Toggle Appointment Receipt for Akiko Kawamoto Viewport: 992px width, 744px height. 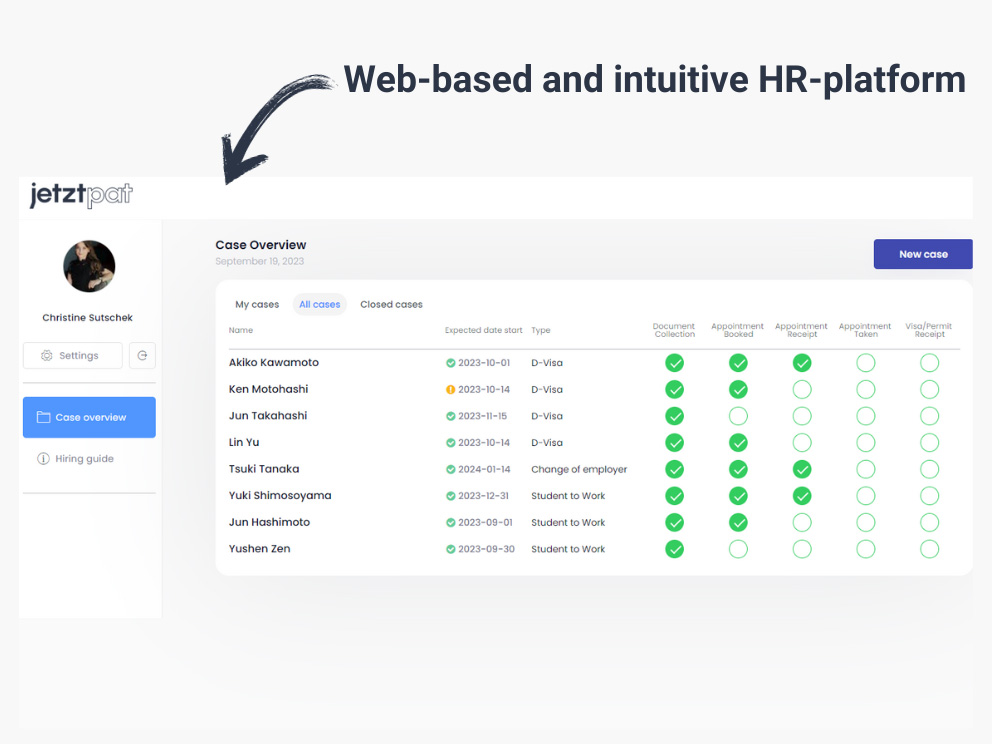(x=802, y=363)
